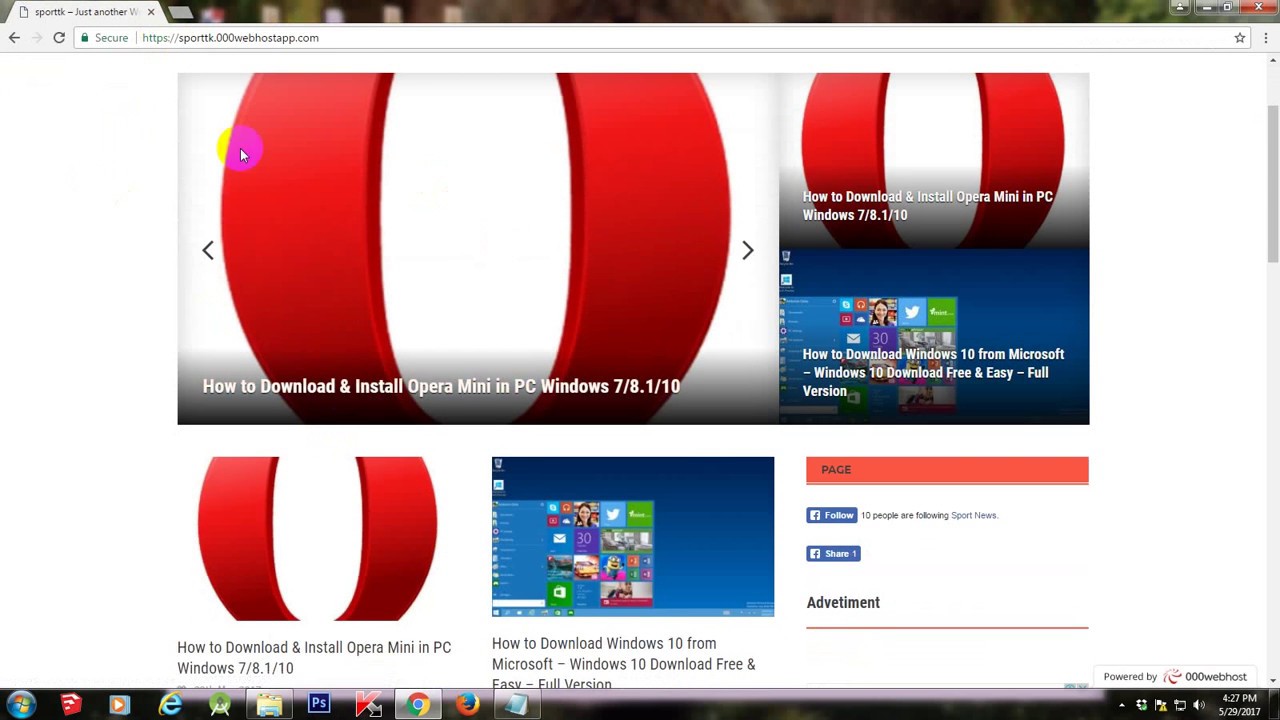Viewport: 1280px width, 720px height.
Task: Click the browser forward arrow
Action: click(37, 38)
